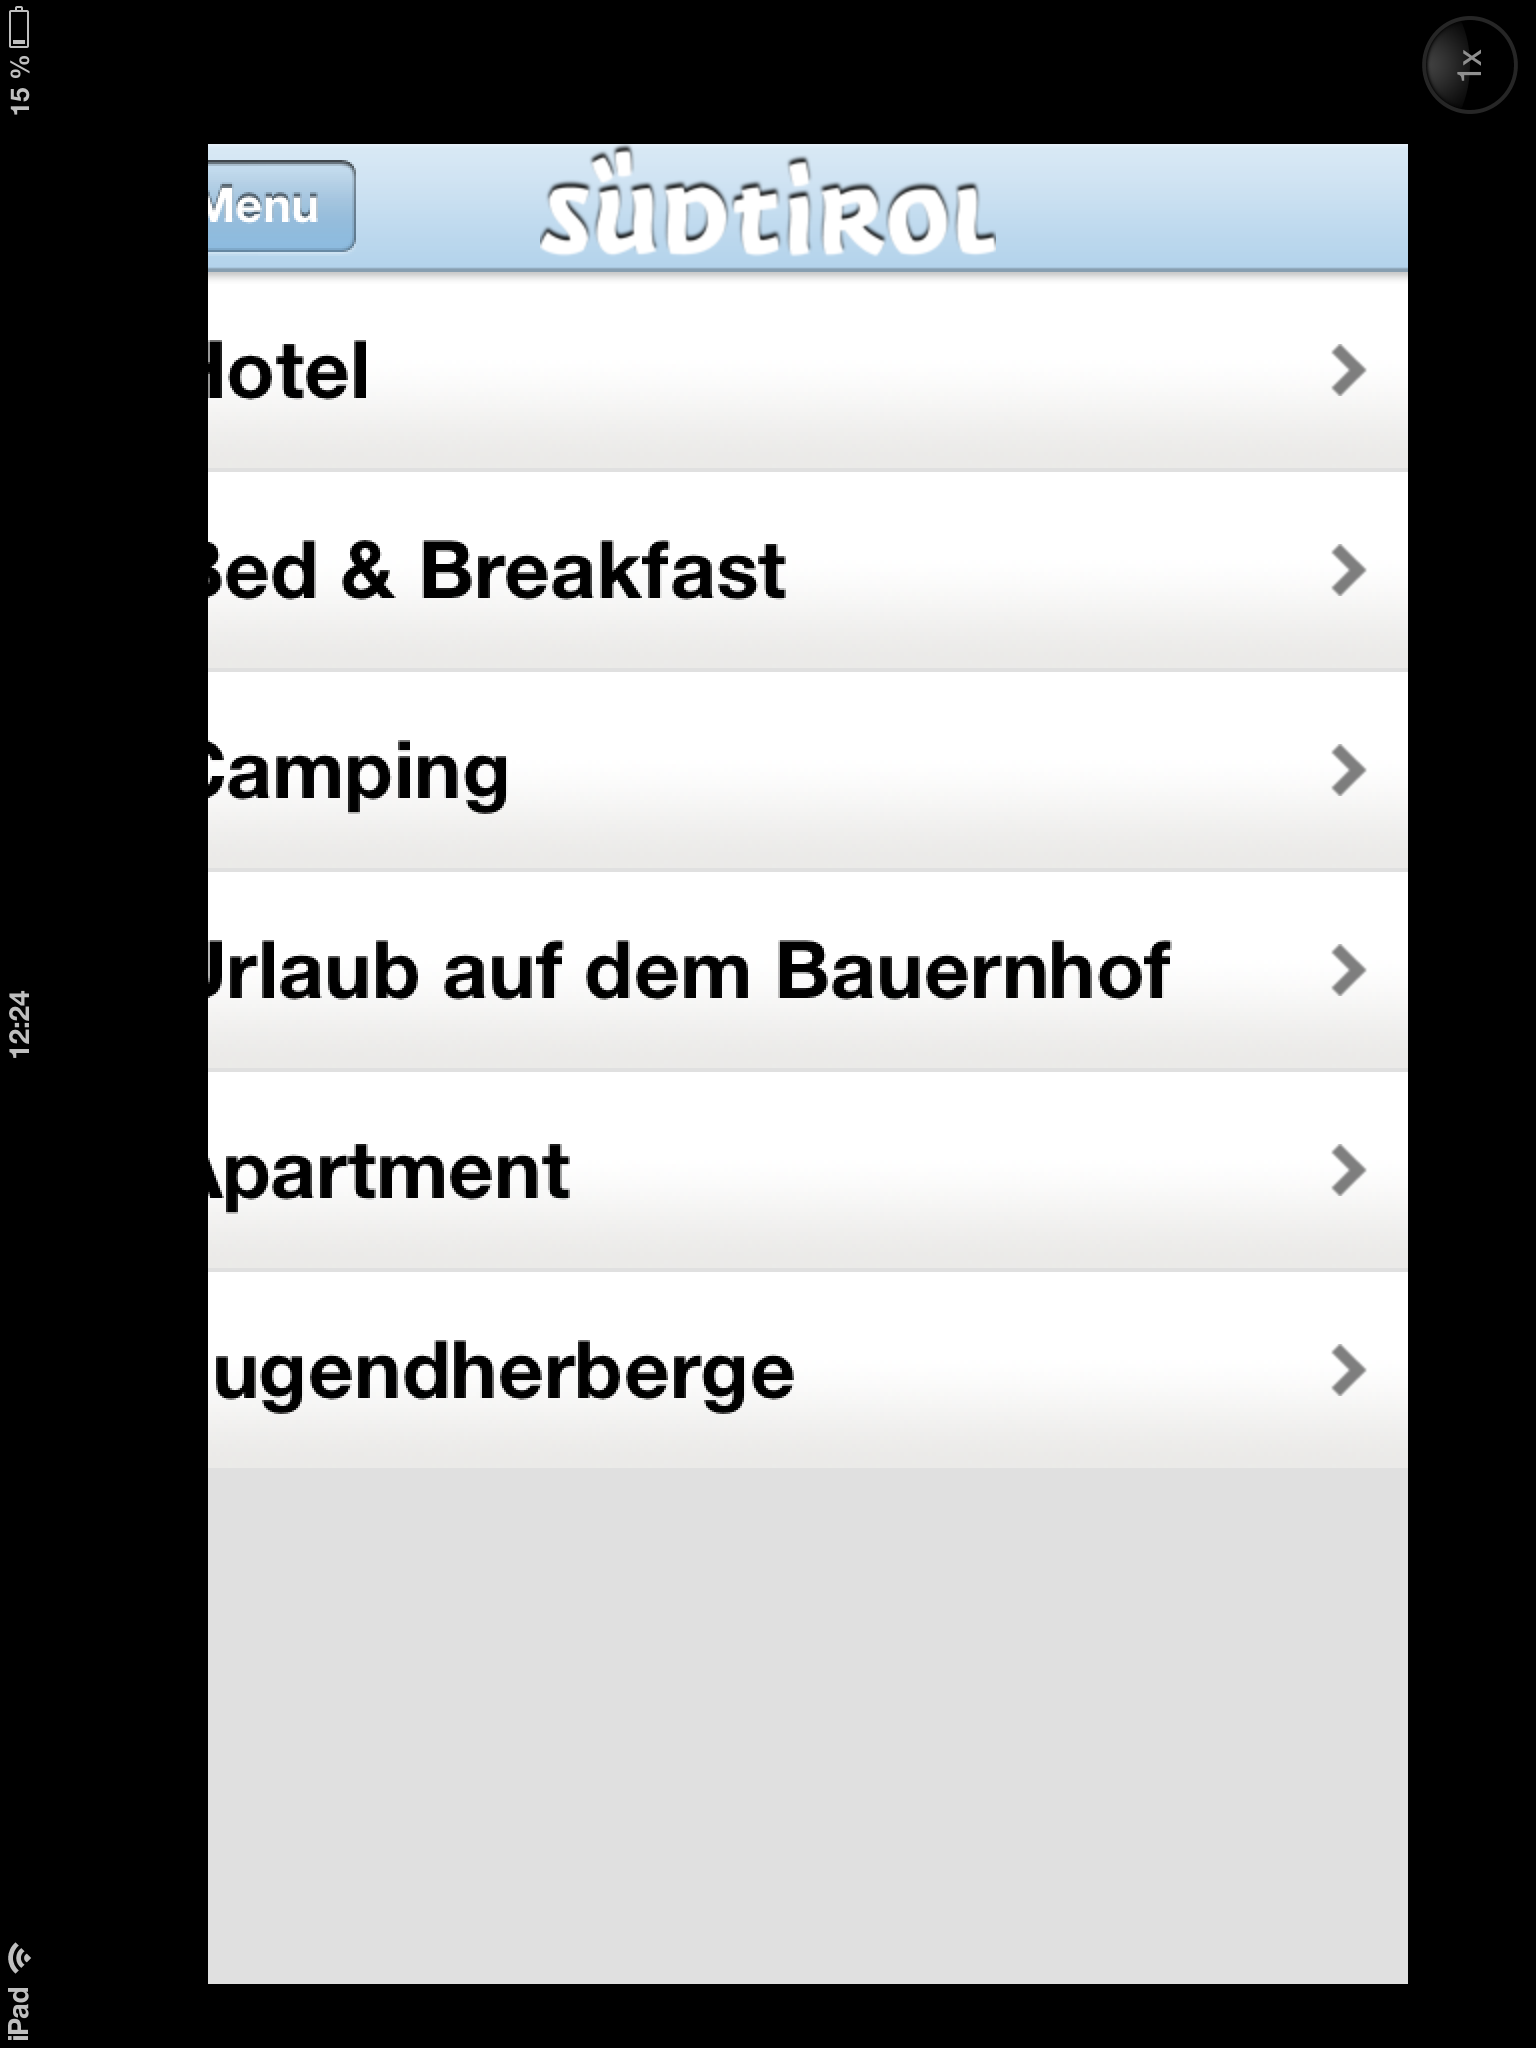Tap chevron beside Urlaub auf dem Bauernhof
This screenshot has height=2048, width=1536.
click(1348, 971)
